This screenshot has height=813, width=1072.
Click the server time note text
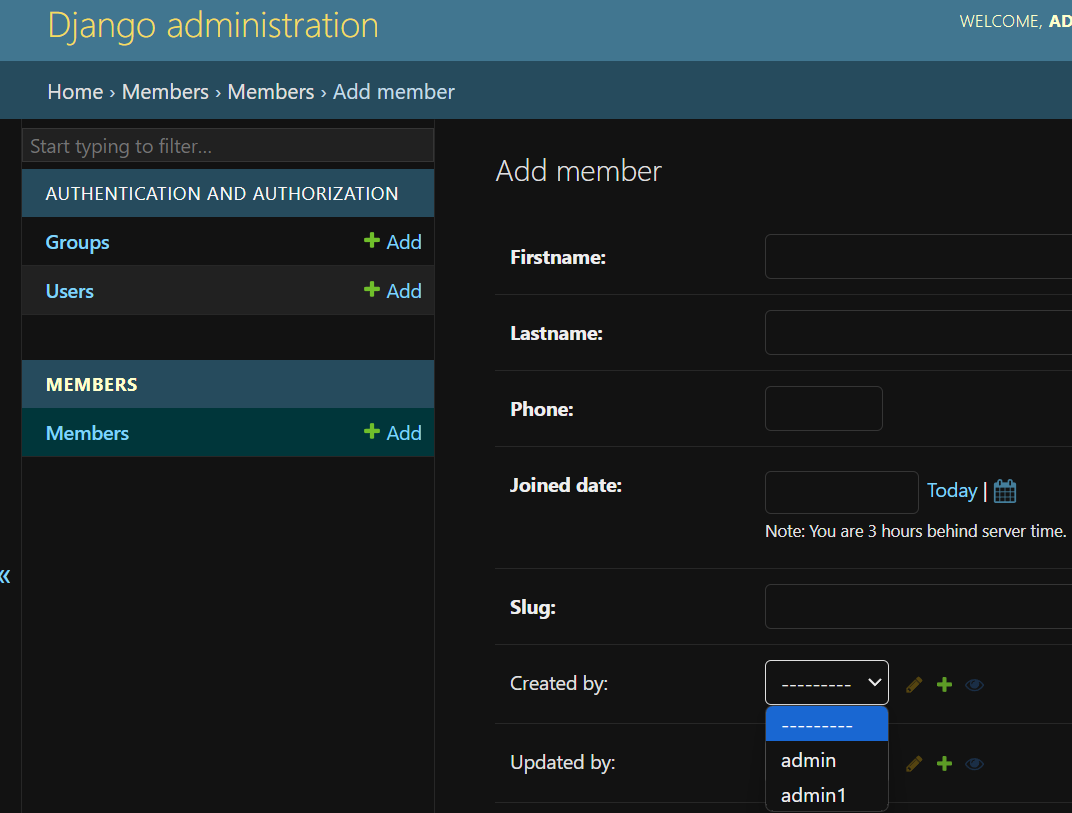click(x=915, y=531)
